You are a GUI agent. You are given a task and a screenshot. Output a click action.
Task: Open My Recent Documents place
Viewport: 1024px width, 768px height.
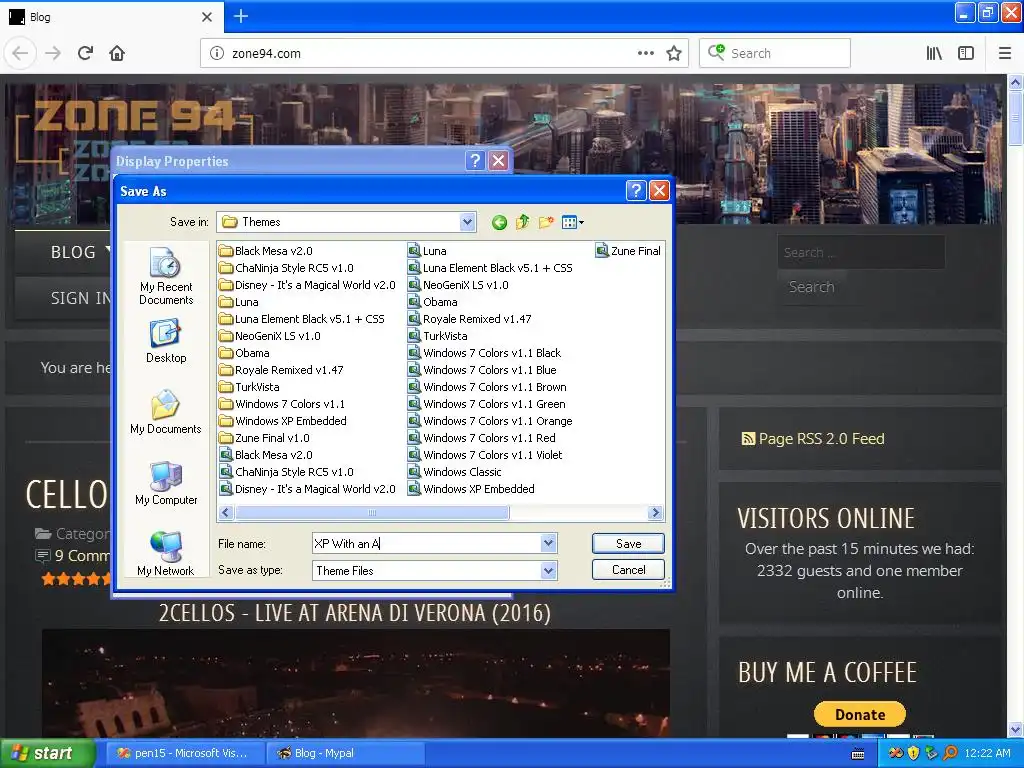point(166,276)
